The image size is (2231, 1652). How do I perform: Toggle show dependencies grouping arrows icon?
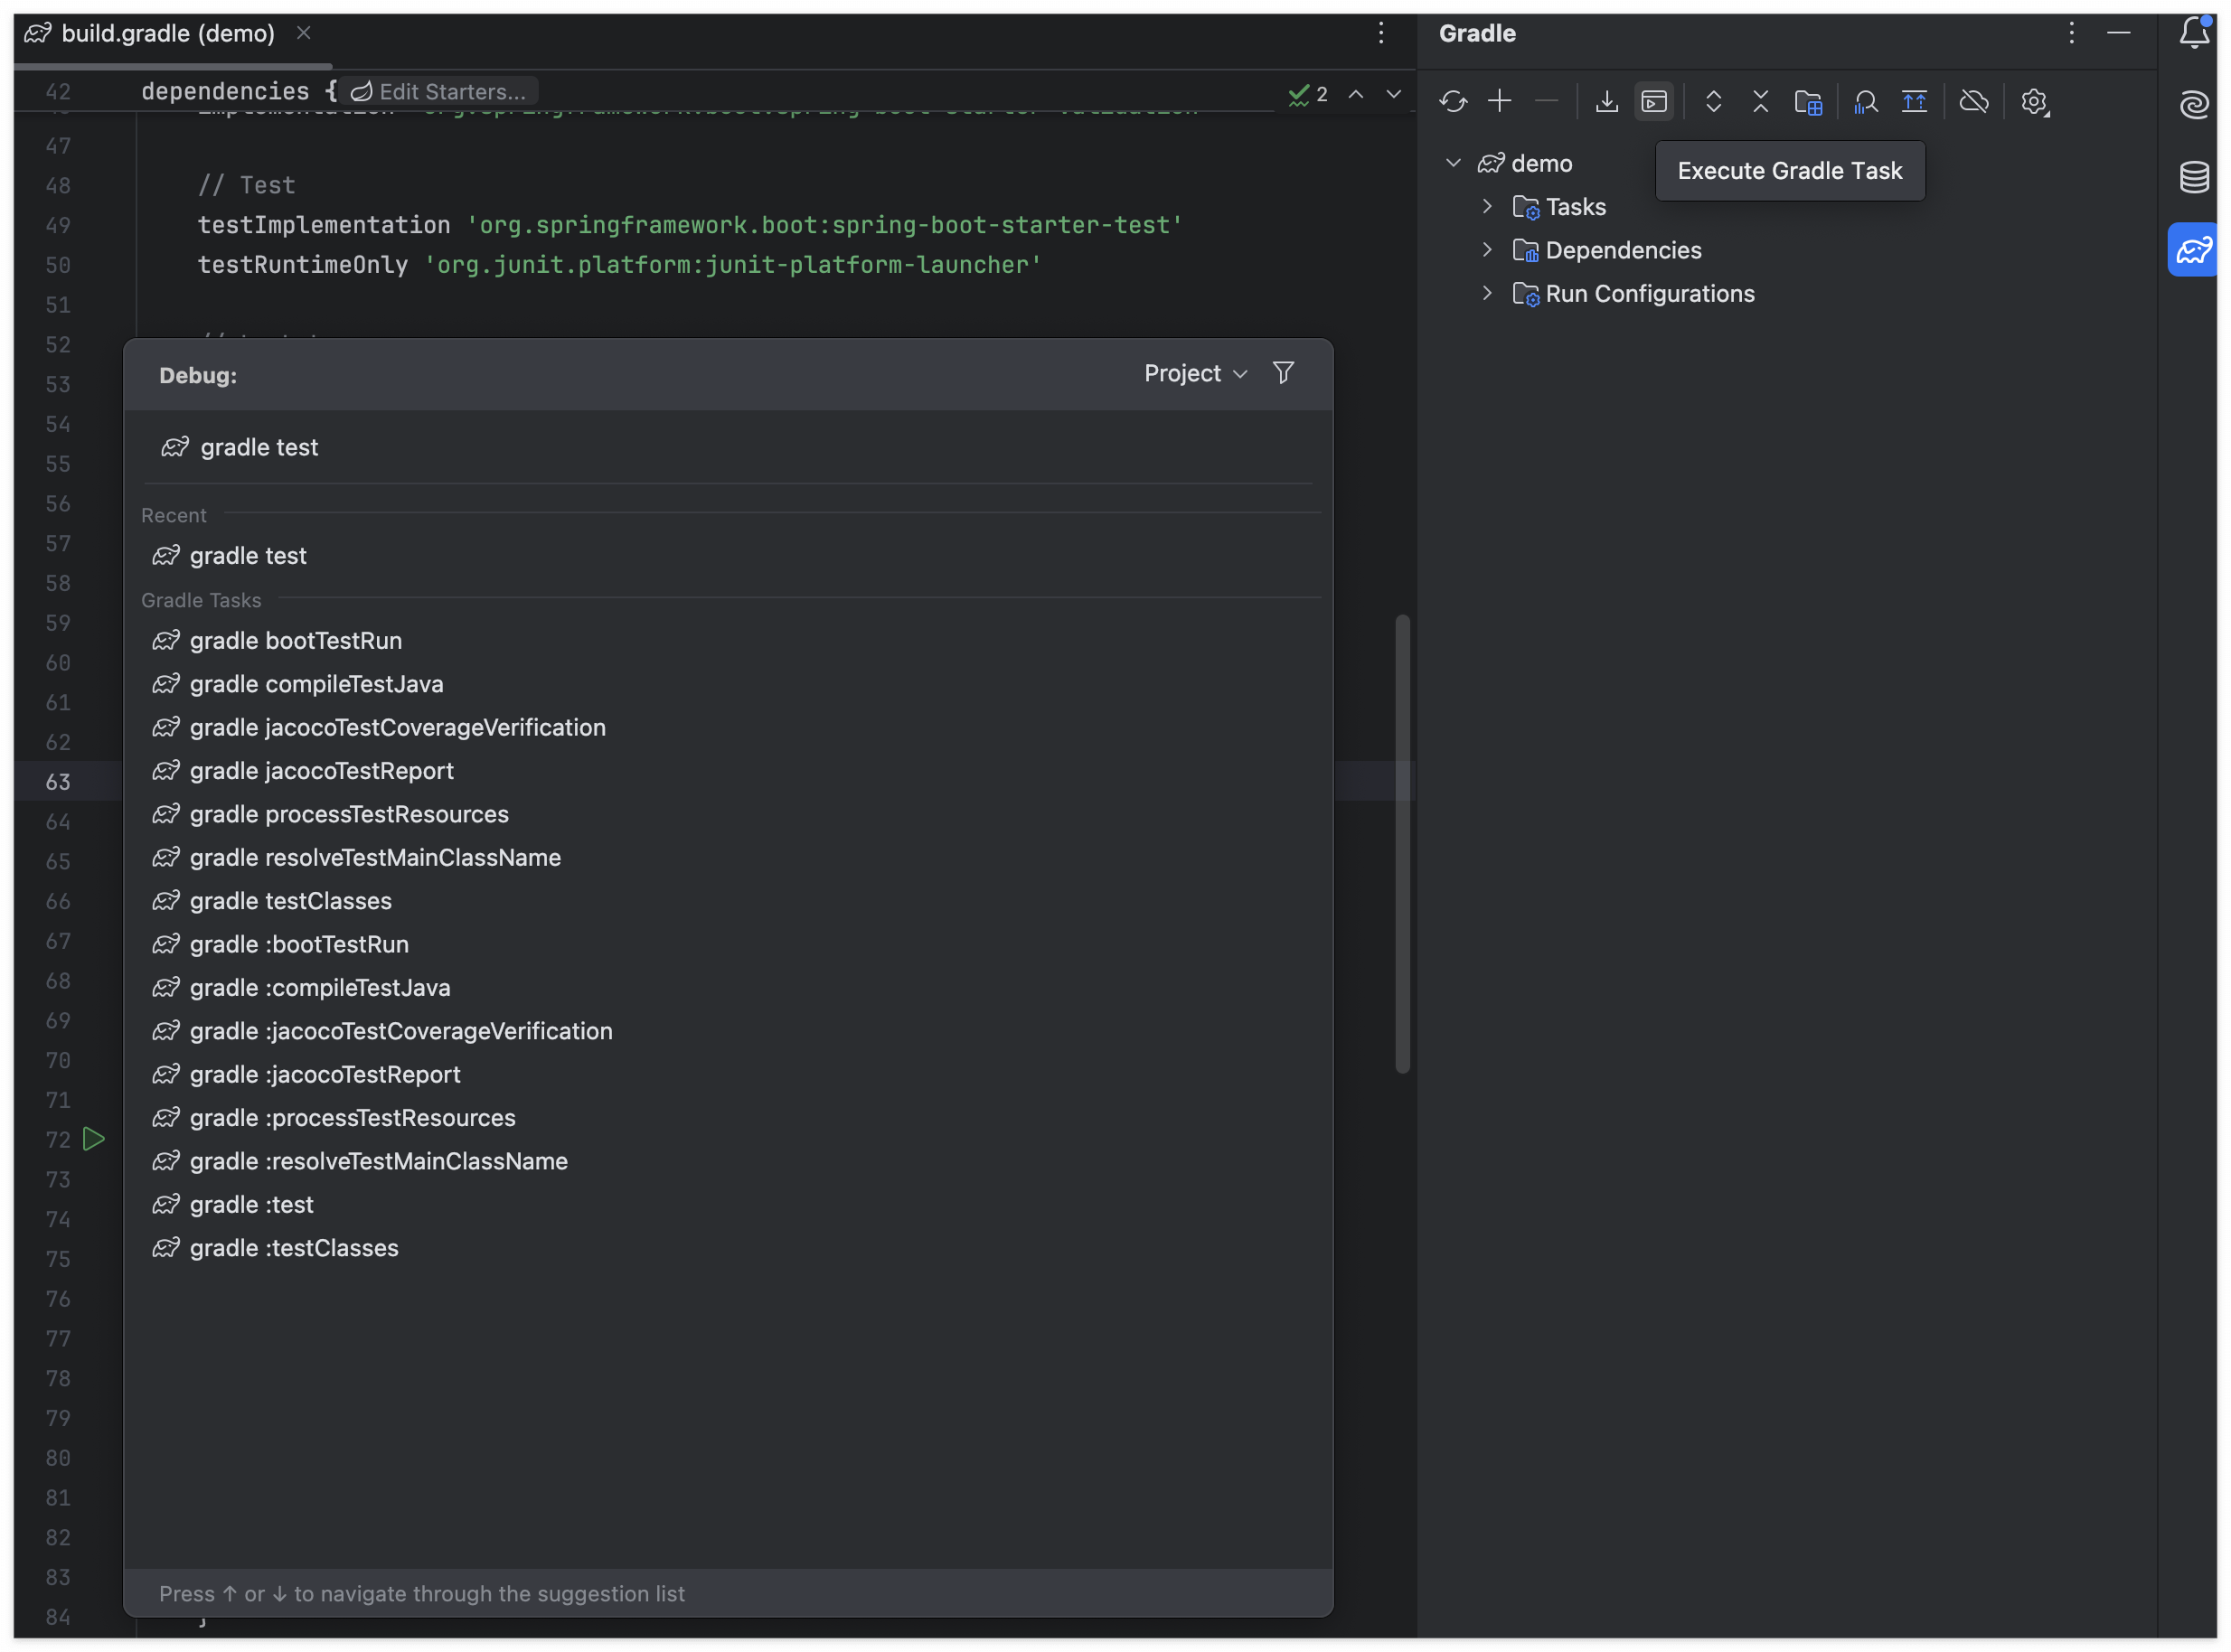point(1913,101)
